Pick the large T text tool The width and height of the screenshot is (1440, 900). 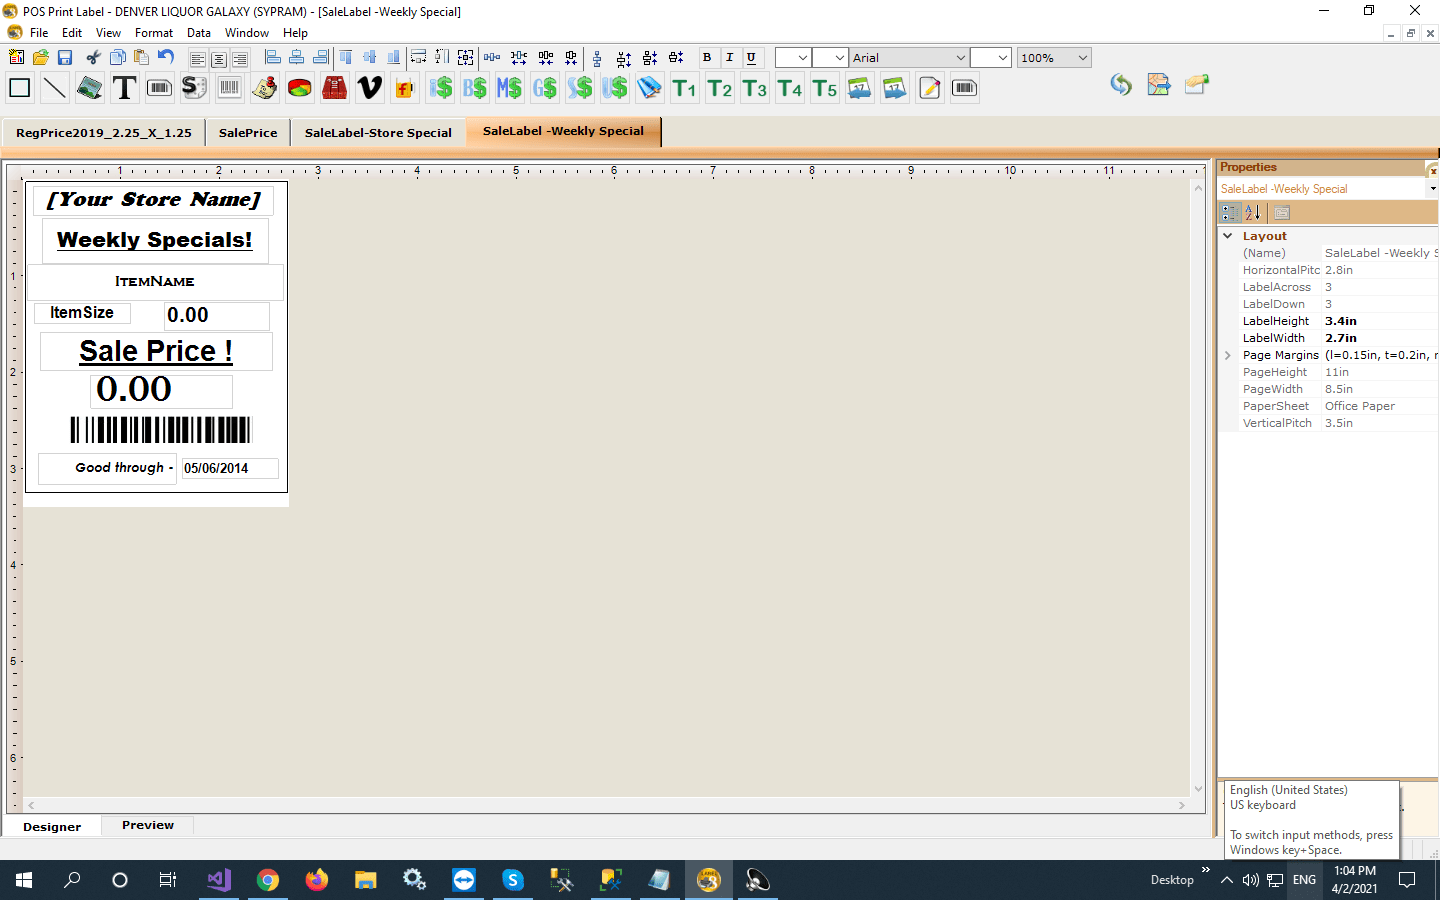coord(124,88)
